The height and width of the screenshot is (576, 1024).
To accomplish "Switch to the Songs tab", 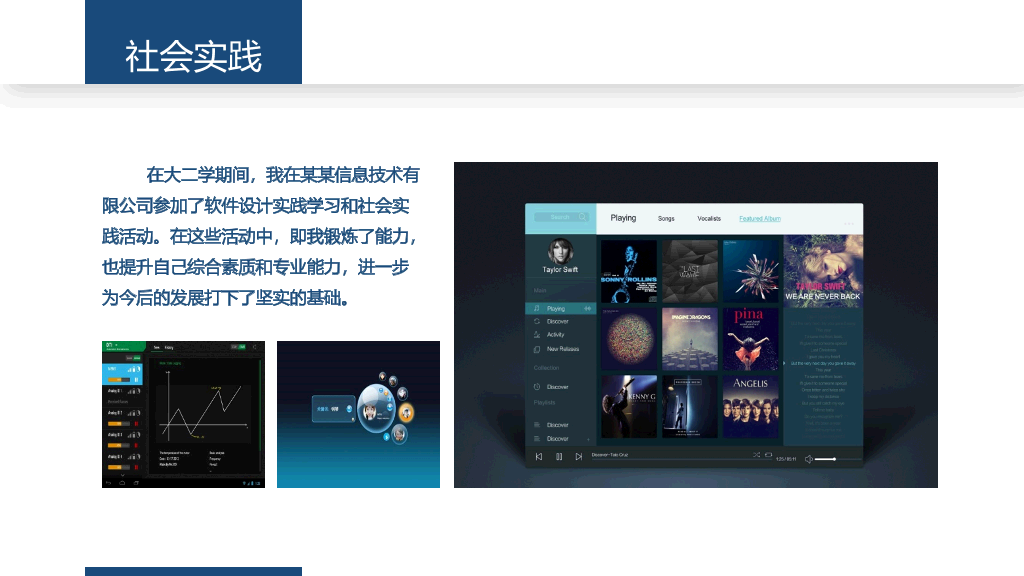I will pos(666,219).
